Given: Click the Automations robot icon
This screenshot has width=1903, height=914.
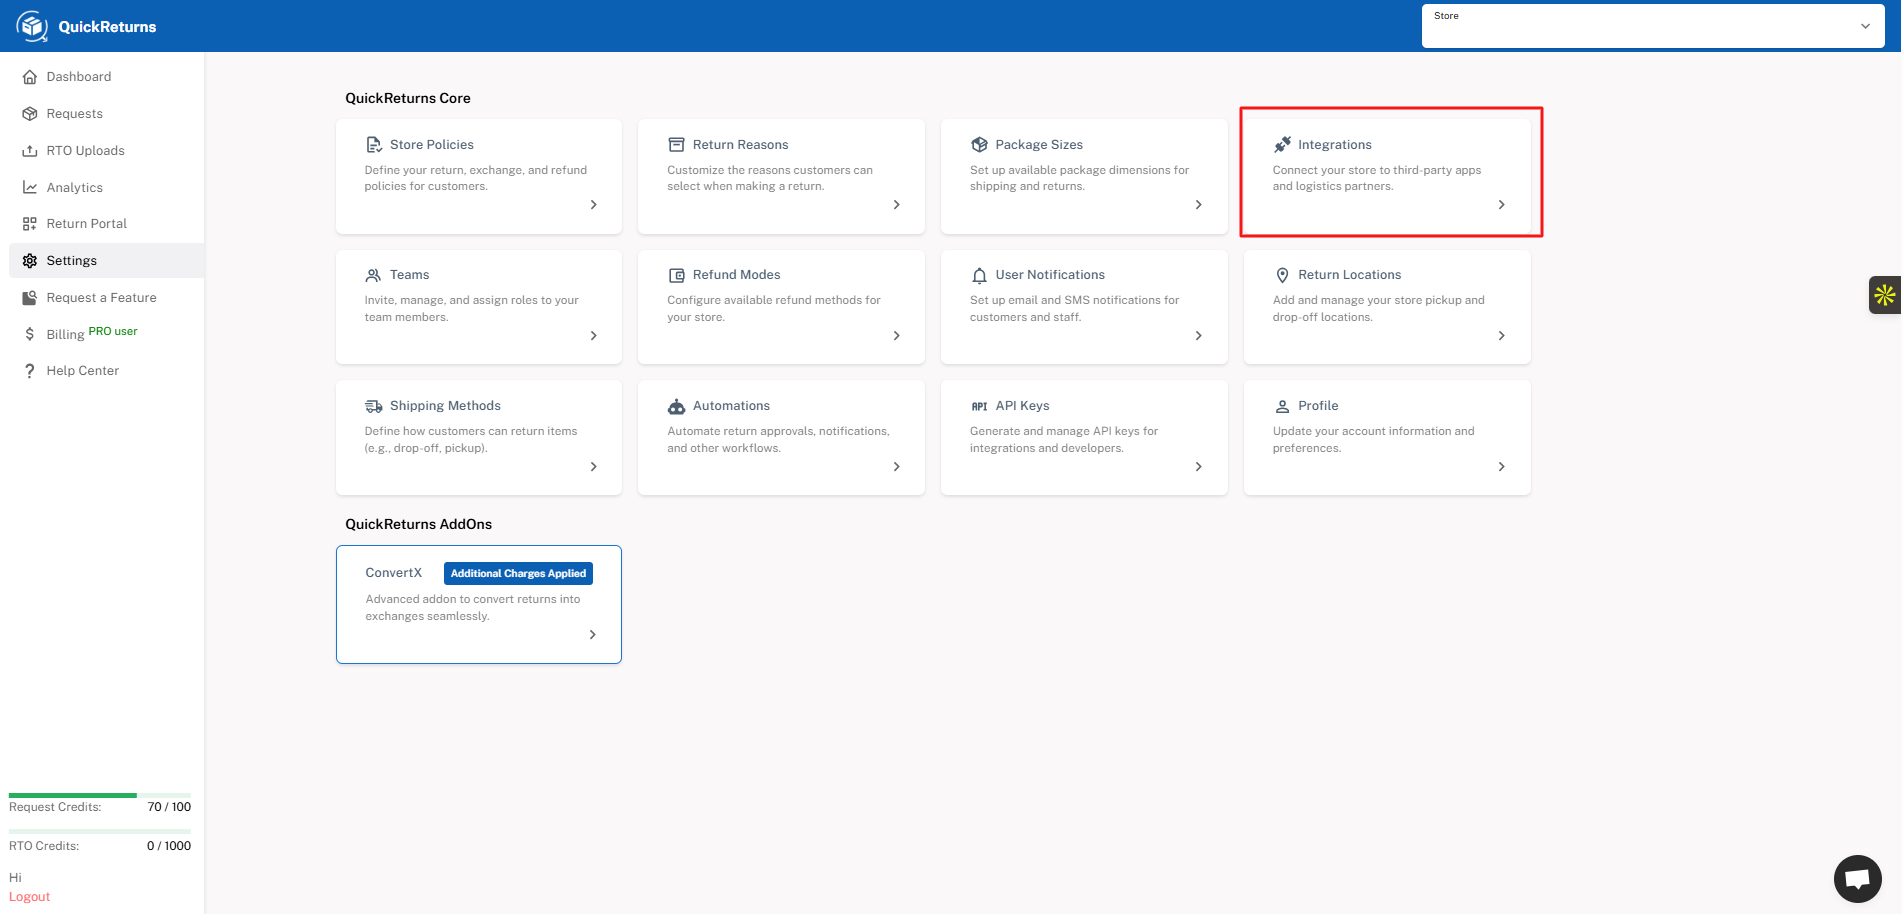Looking at the screenshot, I should 677,406.
